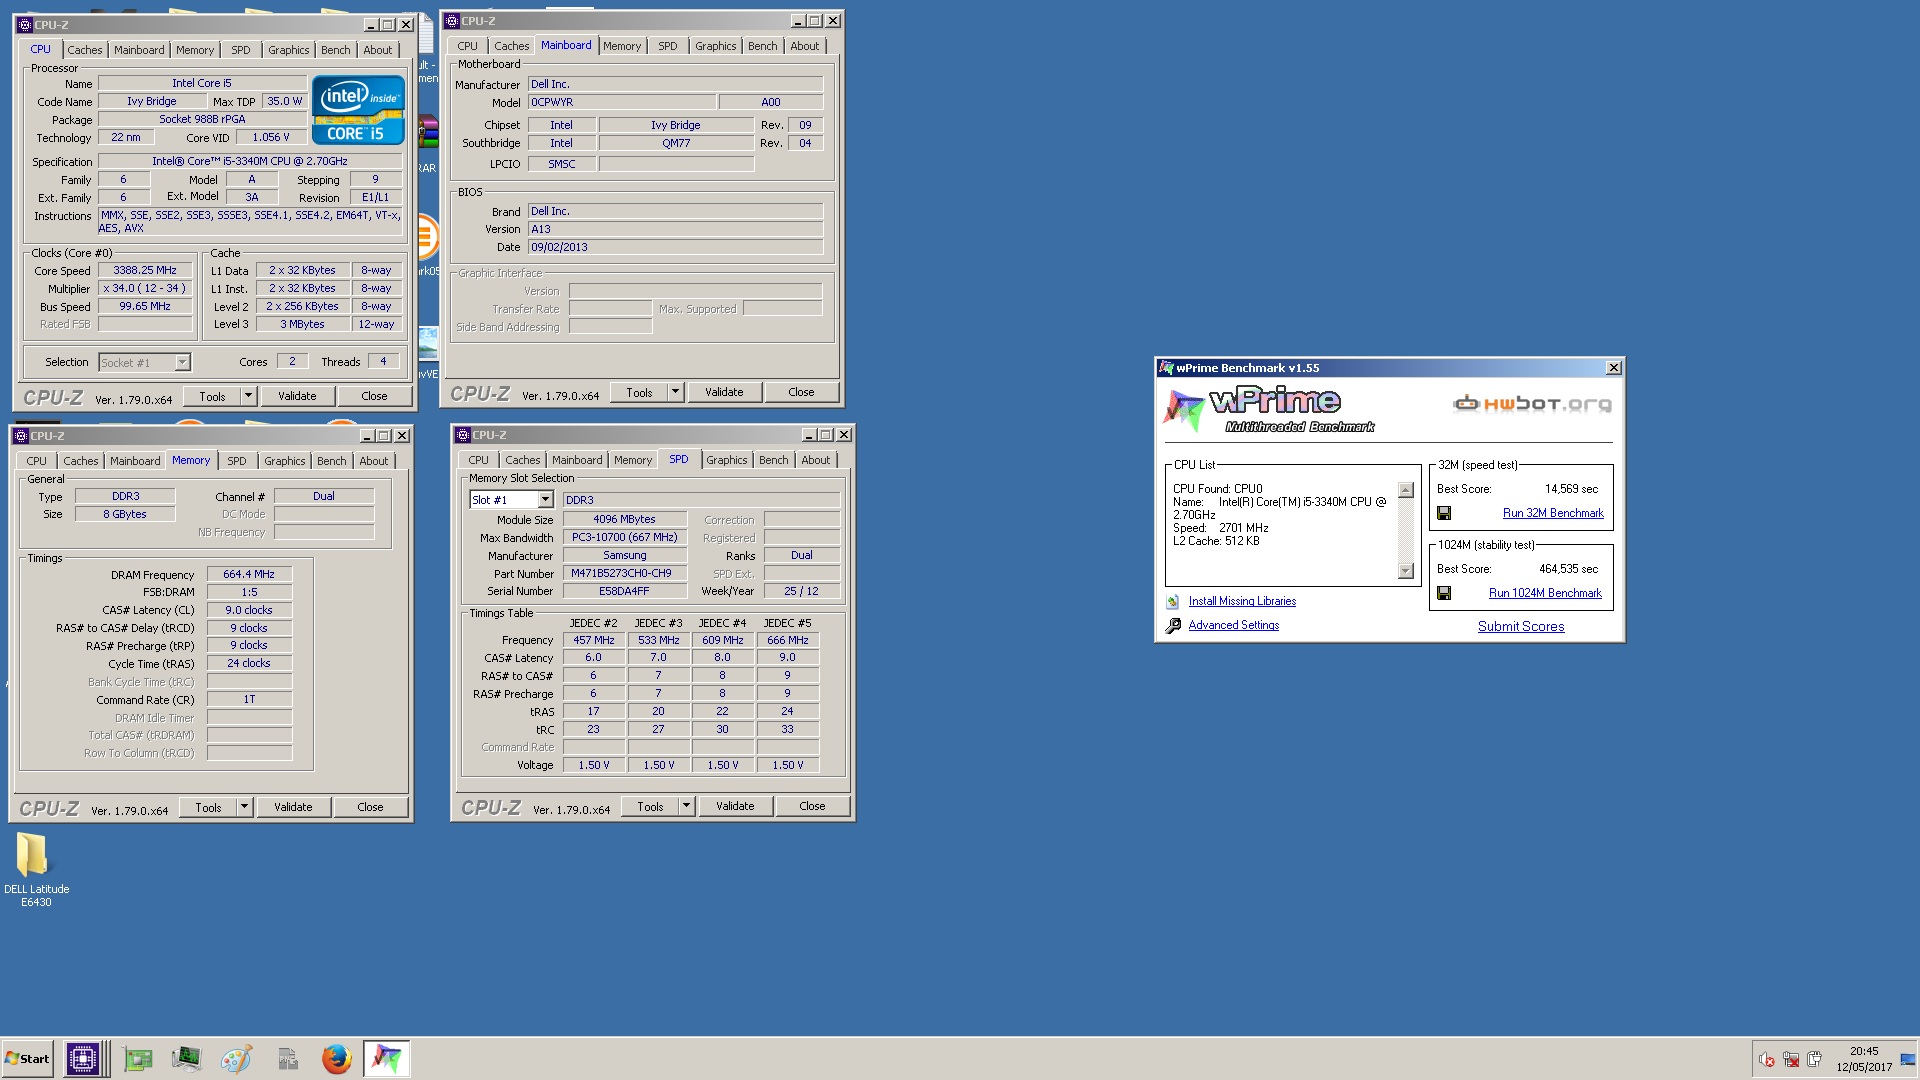Select About tab in the SPD window

click(816, 460)
